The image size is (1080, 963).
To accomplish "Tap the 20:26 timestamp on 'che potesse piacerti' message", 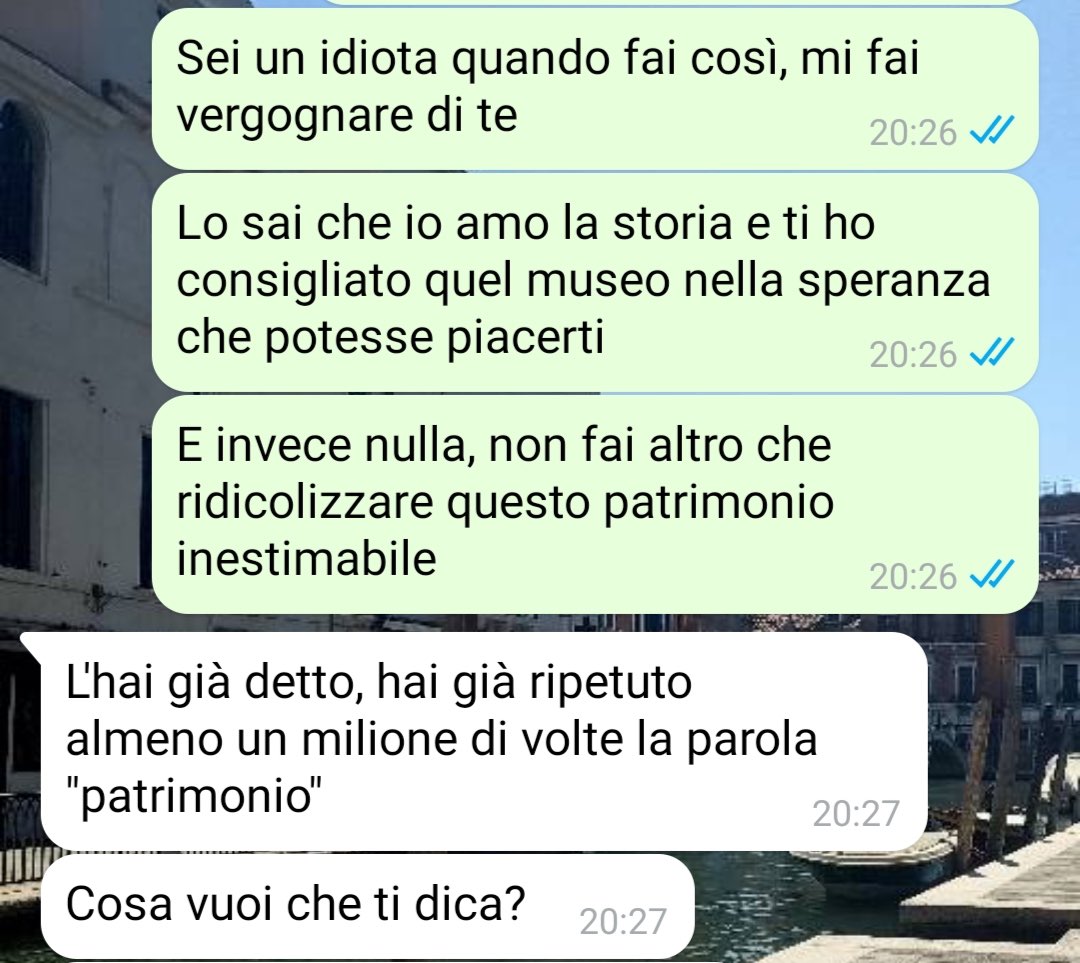I will [x=913, y=354].
